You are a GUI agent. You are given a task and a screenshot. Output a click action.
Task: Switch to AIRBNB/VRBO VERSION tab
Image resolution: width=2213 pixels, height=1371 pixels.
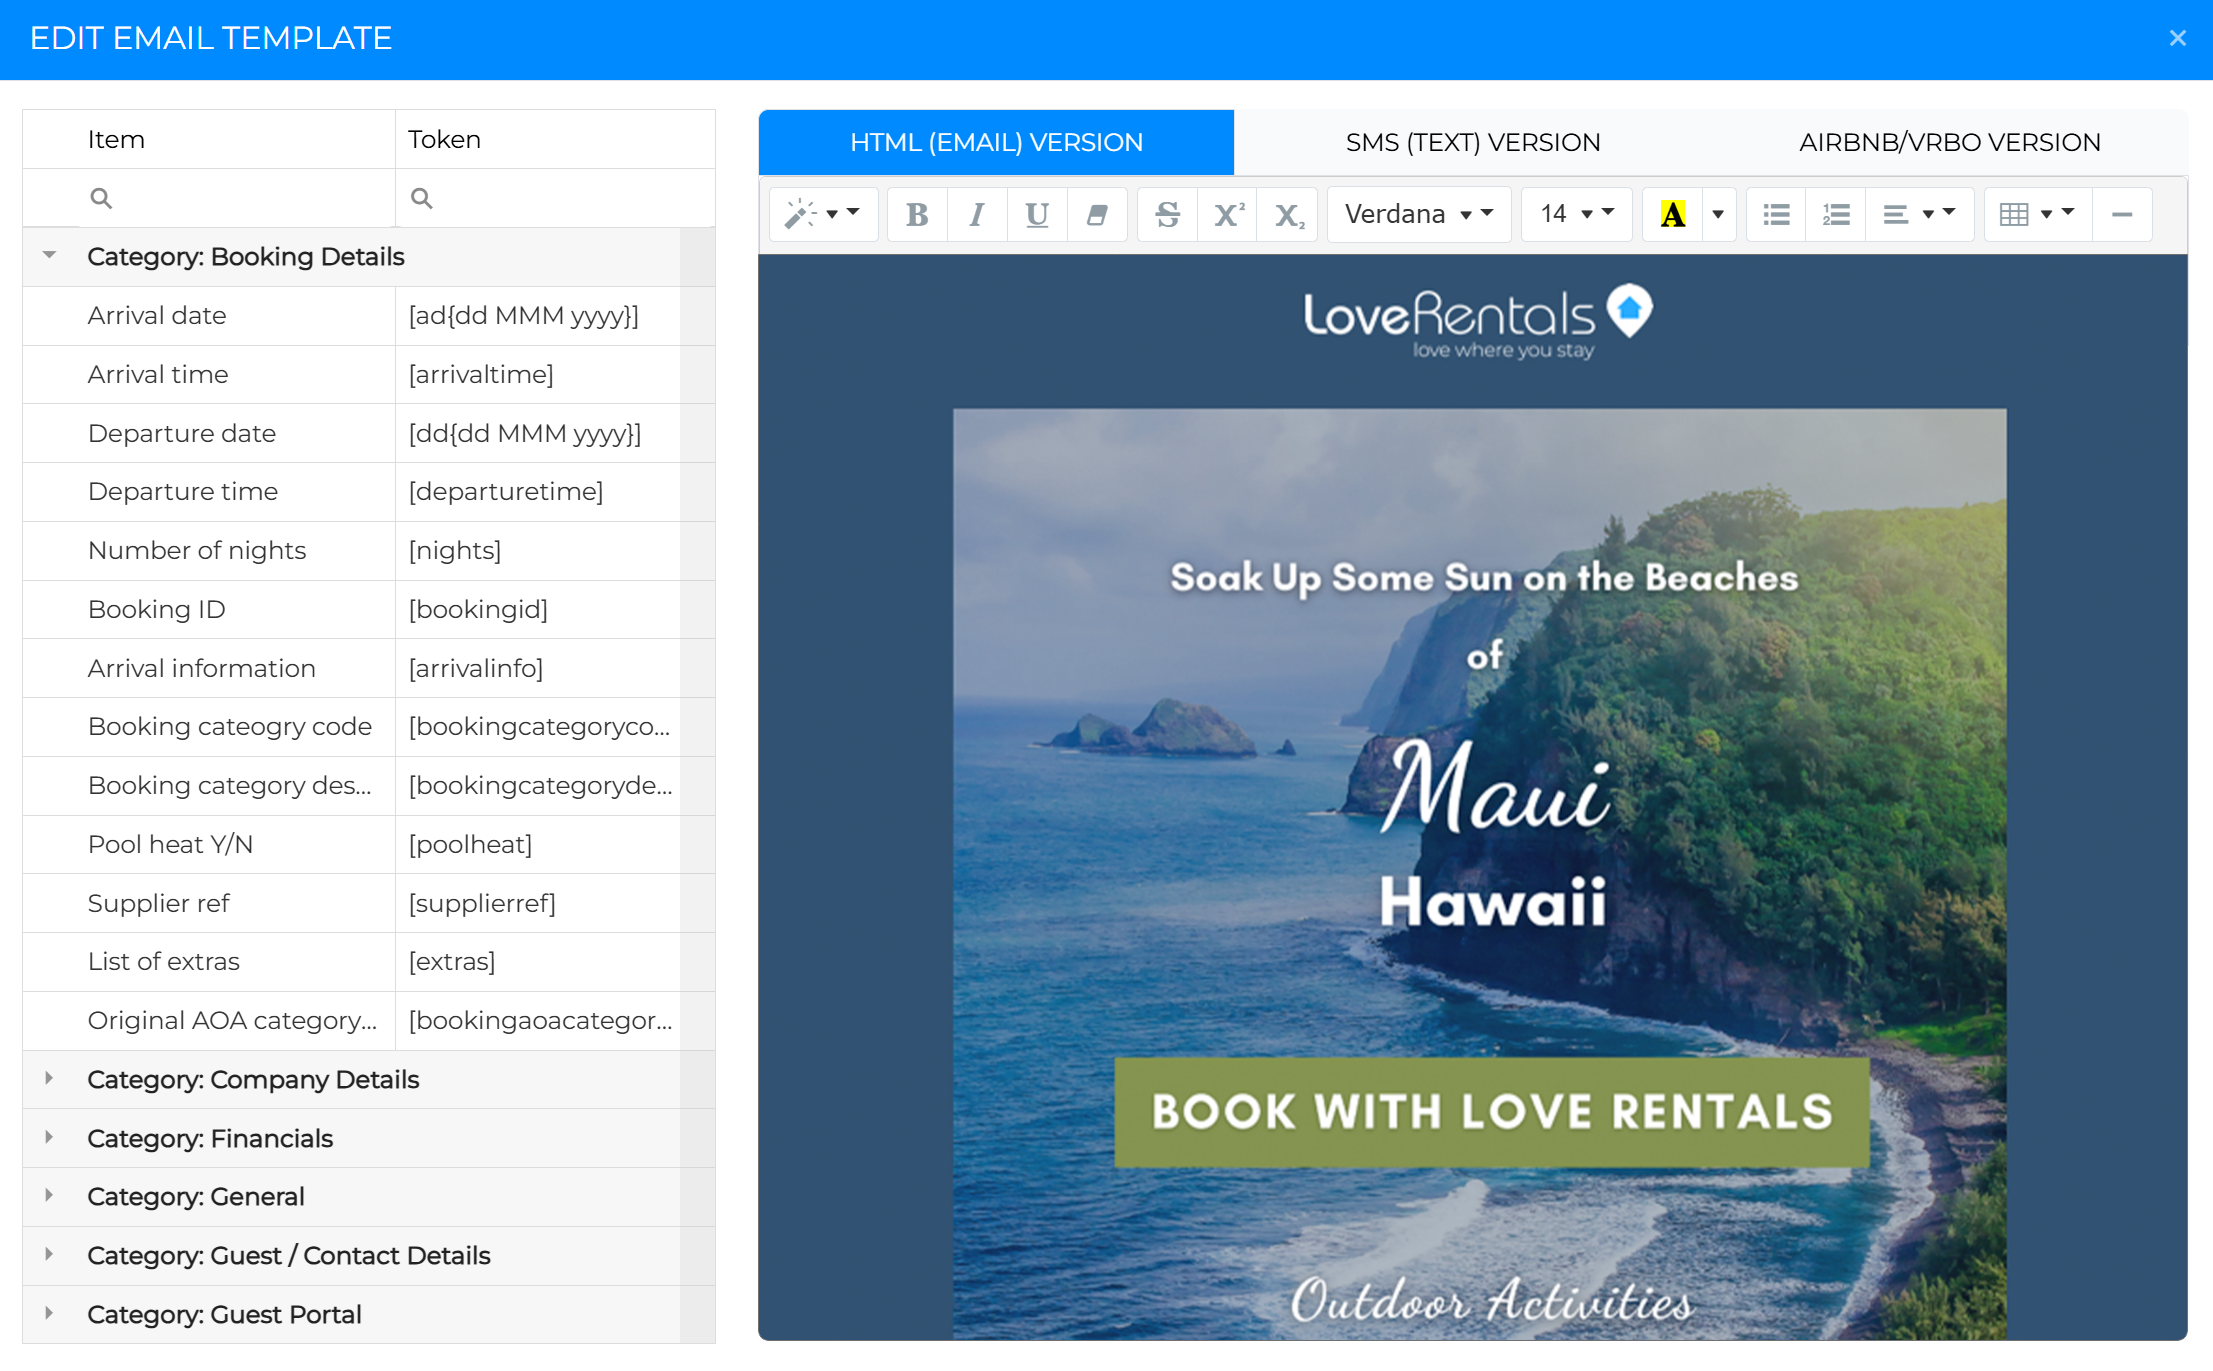[x=1949, y=142]
